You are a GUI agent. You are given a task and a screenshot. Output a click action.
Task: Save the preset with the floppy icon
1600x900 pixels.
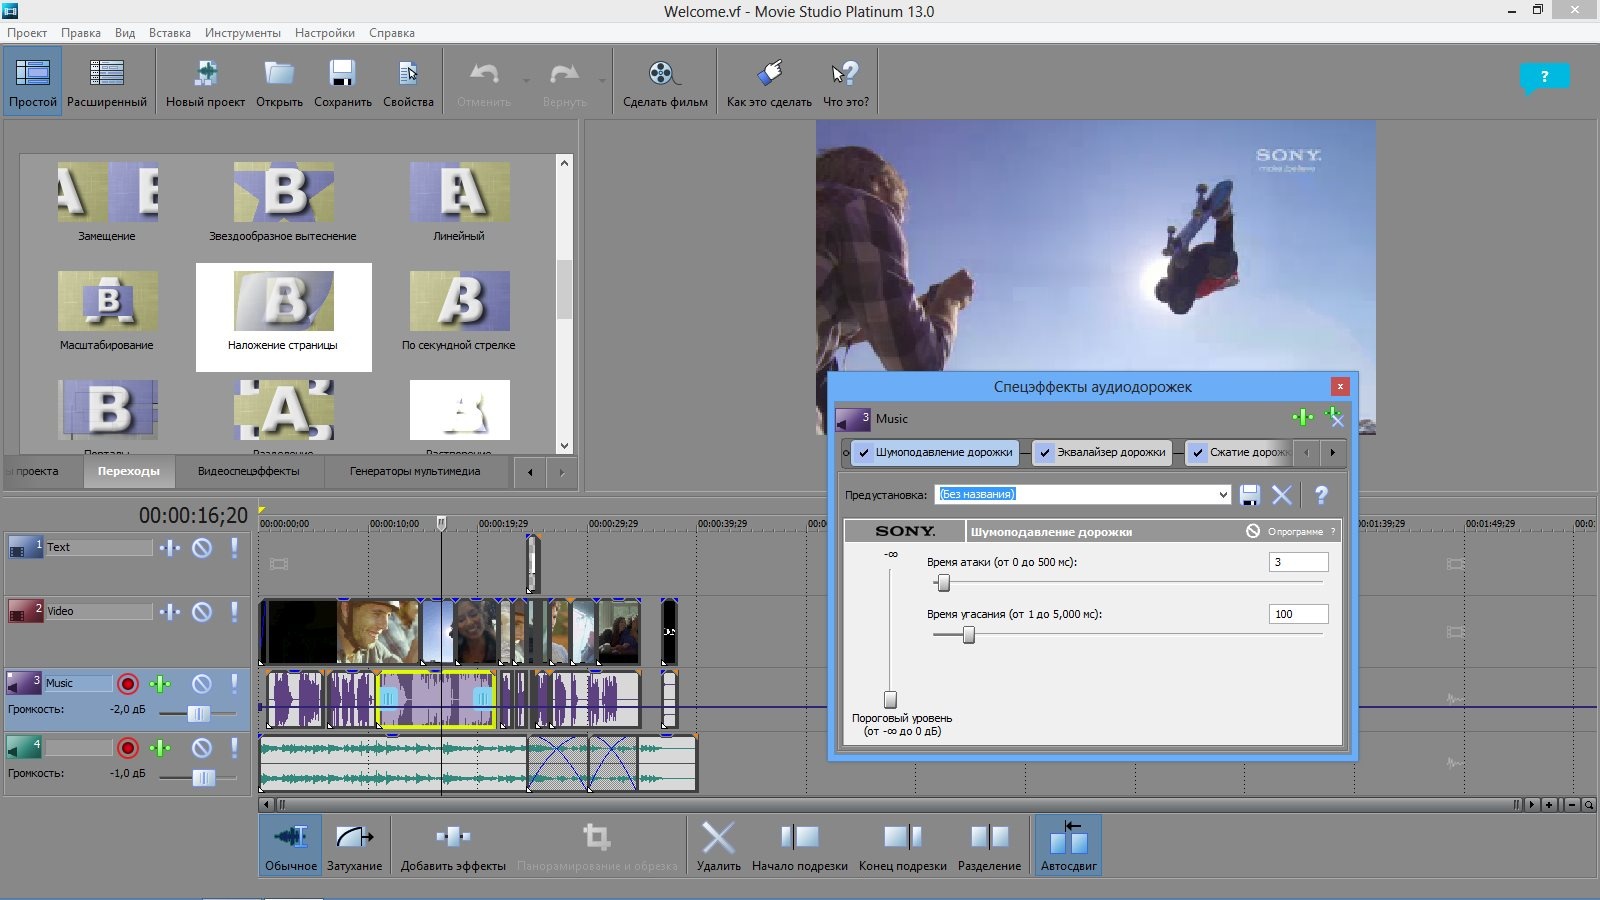(1250, 495)
